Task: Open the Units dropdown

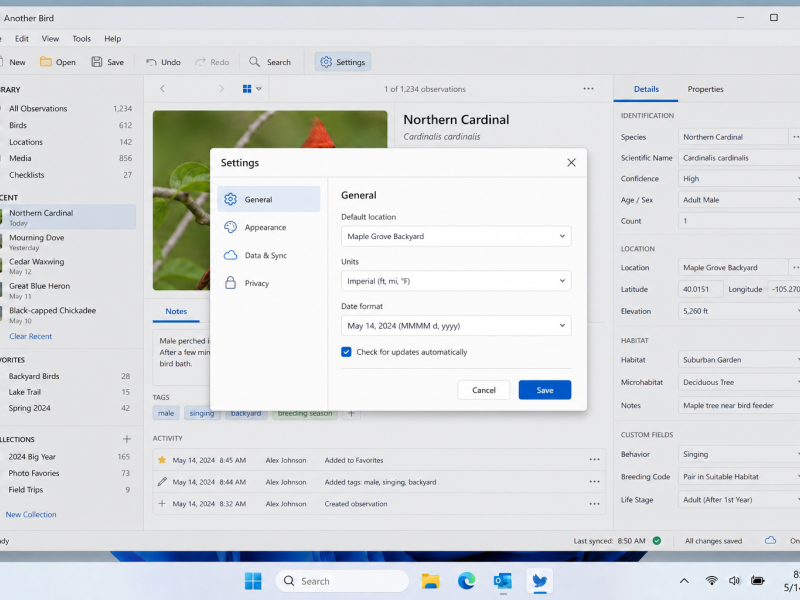Action: click(x=456, y=281)
